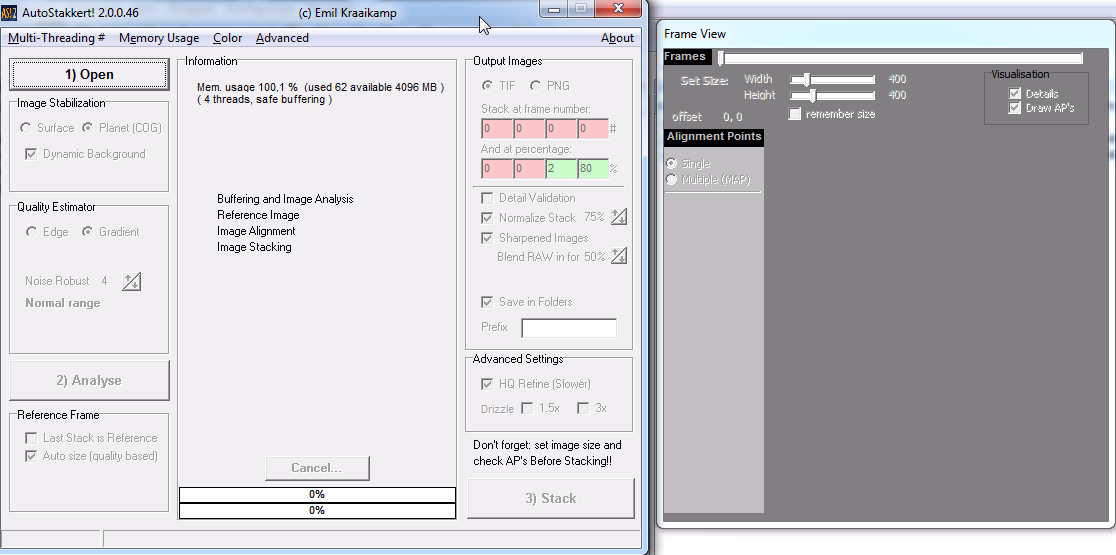Click the Blend RAW percentage adjuster icon
Viewport: 1116px width, 555px height.
pos(619,257)
